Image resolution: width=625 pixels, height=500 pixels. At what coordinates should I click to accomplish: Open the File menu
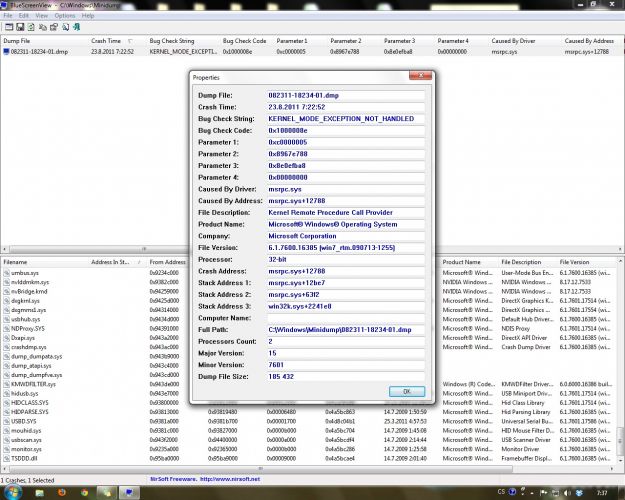8,16
